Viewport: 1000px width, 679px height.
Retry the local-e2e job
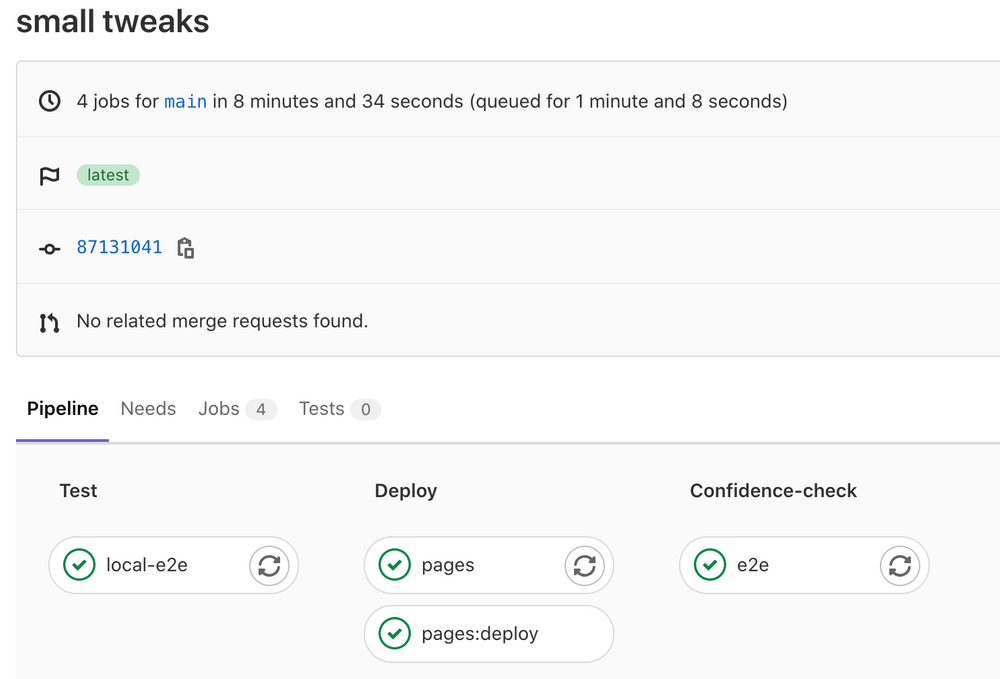[x=268, y=566]
